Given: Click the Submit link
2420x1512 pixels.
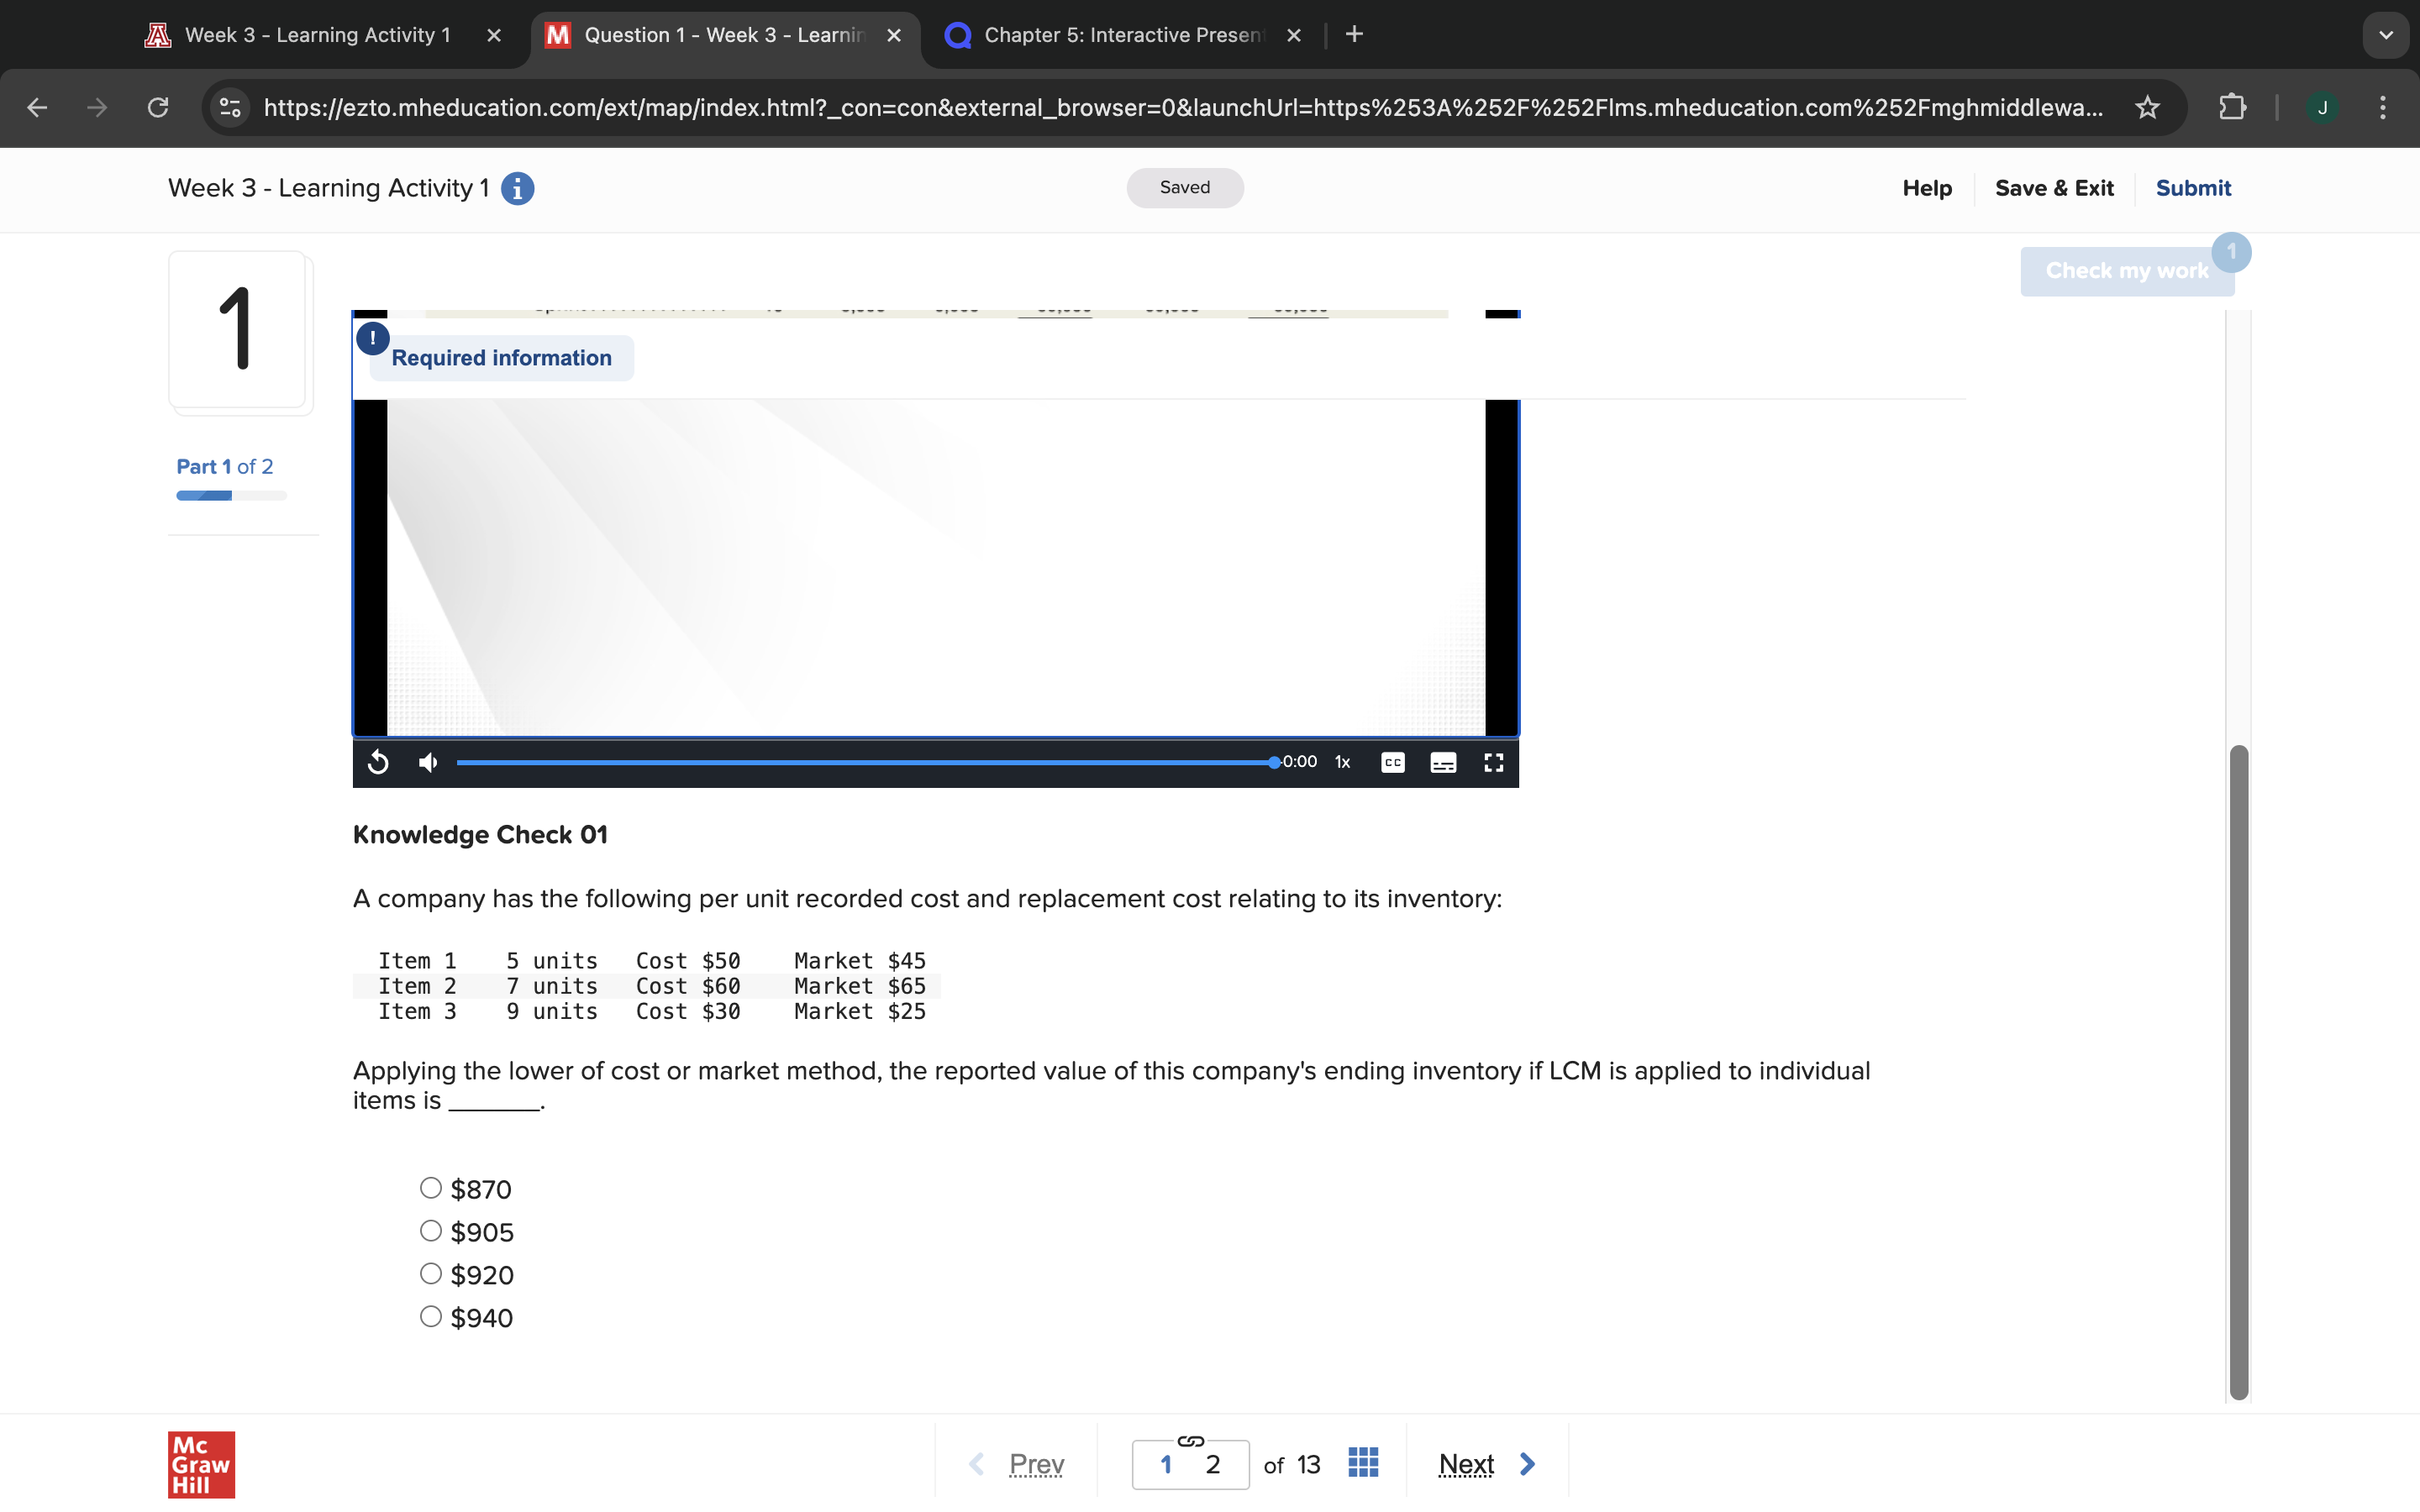Looking at the screenshot, I should point(2192,188).
